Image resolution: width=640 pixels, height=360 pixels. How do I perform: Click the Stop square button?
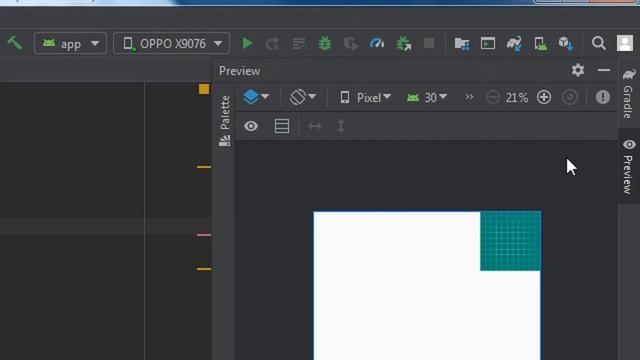pyautogui.click(x=429, y=43)
